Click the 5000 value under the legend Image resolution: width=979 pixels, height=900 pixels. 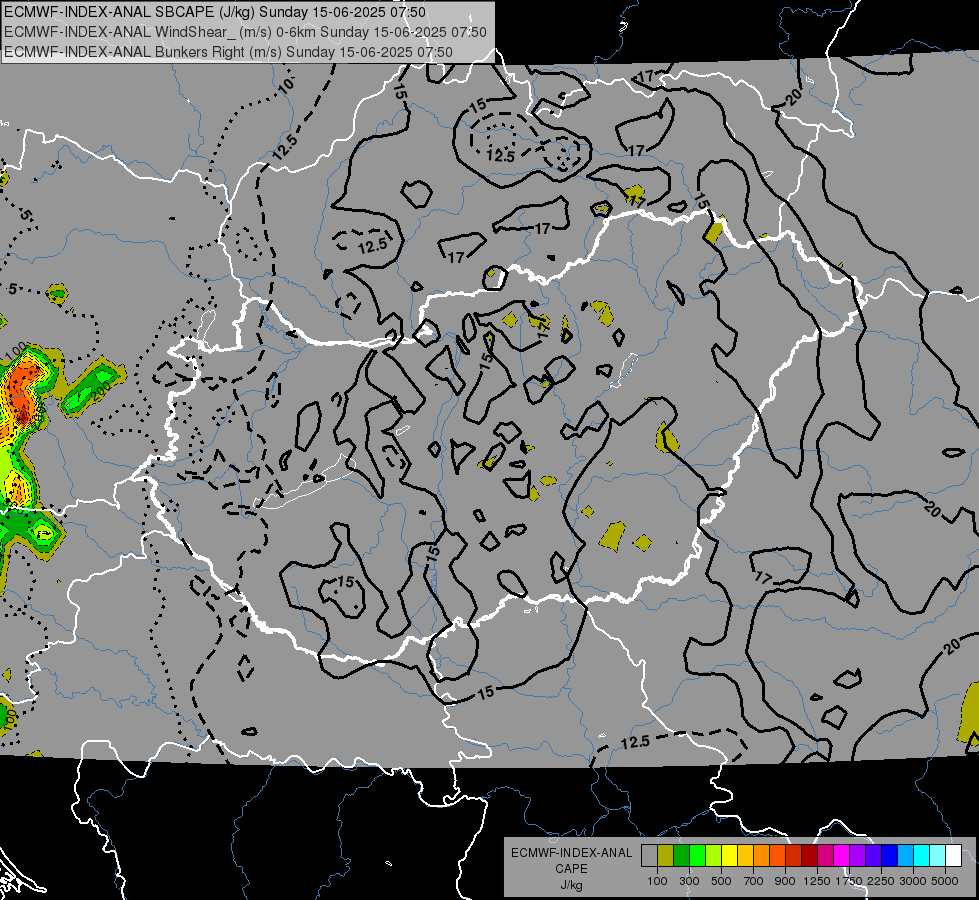[945, 881]
